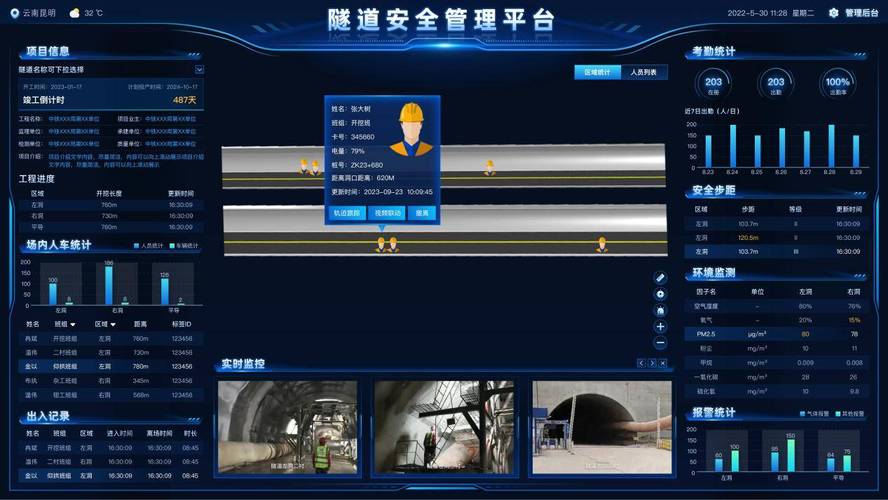
Task: Select the 345m distance row for 布依
Action: tap(111, 381)
